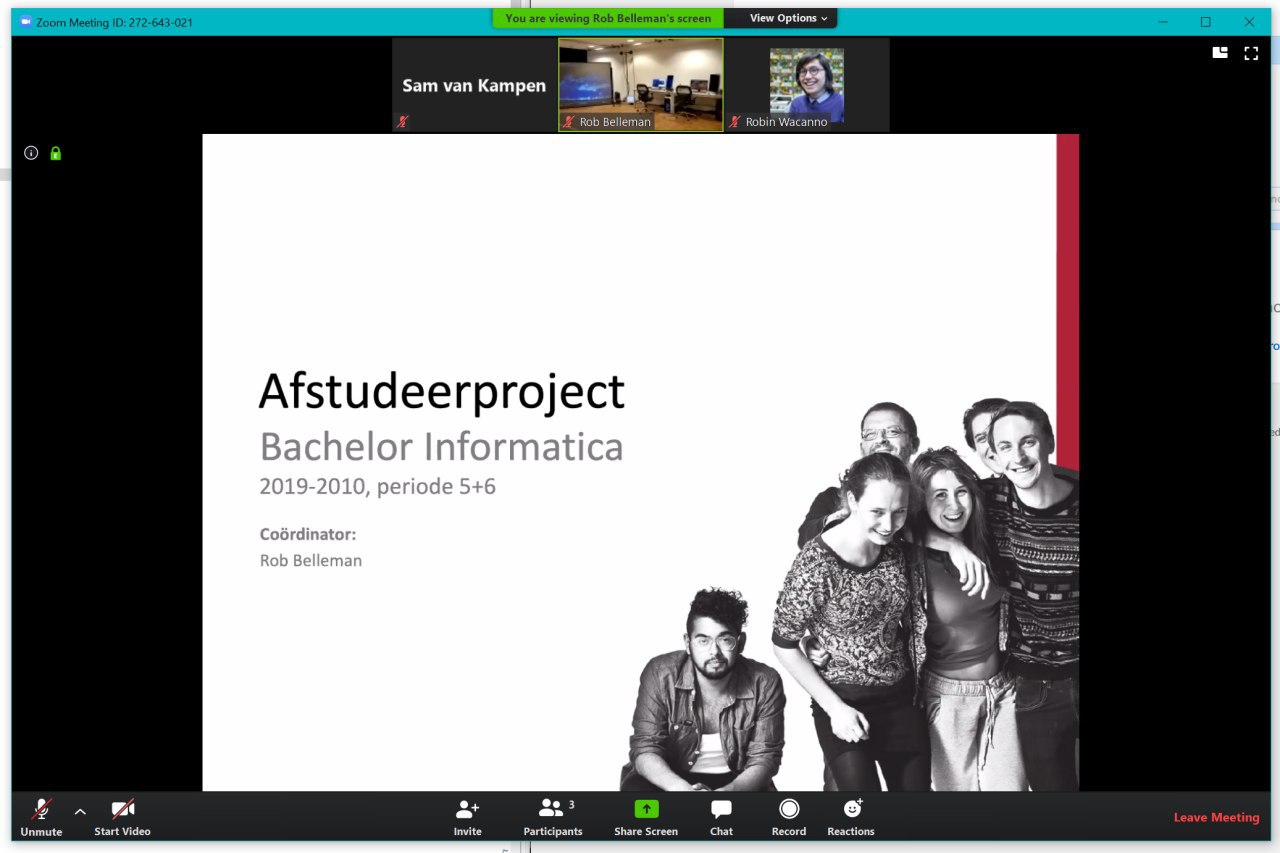
Task: Maximize the Zoom meeting window
Action: pyautogui.click(x=1205, y=22)
